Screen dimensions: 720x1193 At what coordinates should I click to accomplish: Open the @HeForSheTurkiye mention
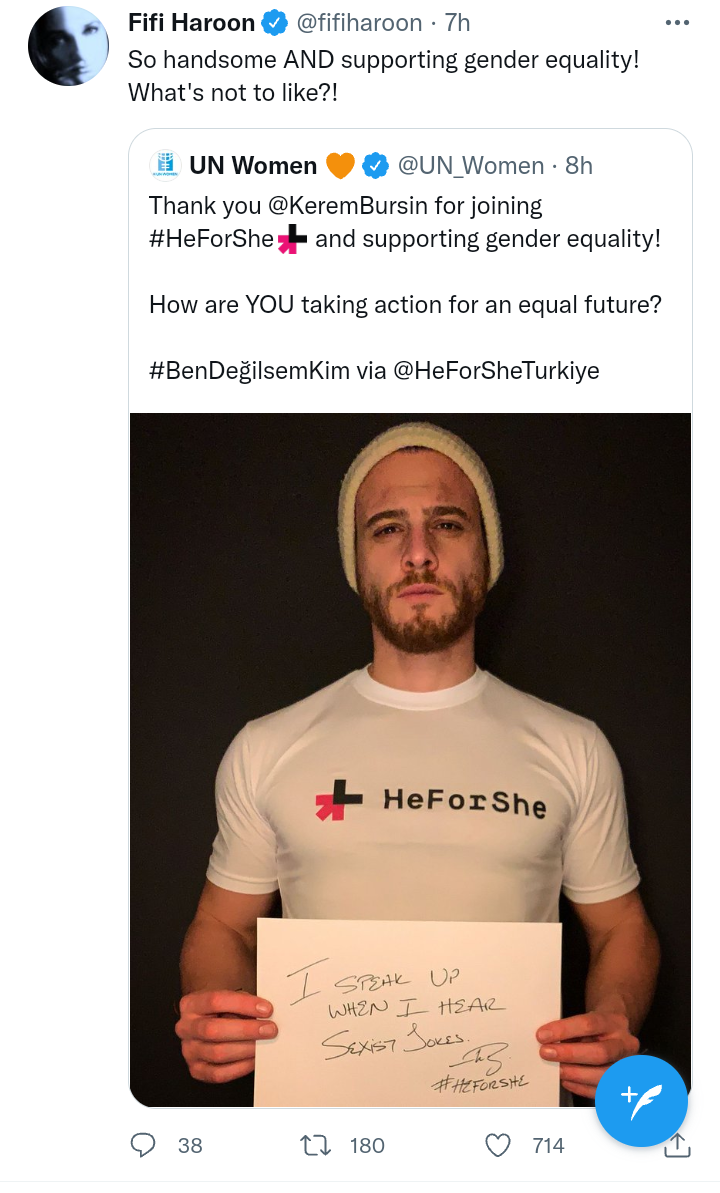click(x=495, y=371)
